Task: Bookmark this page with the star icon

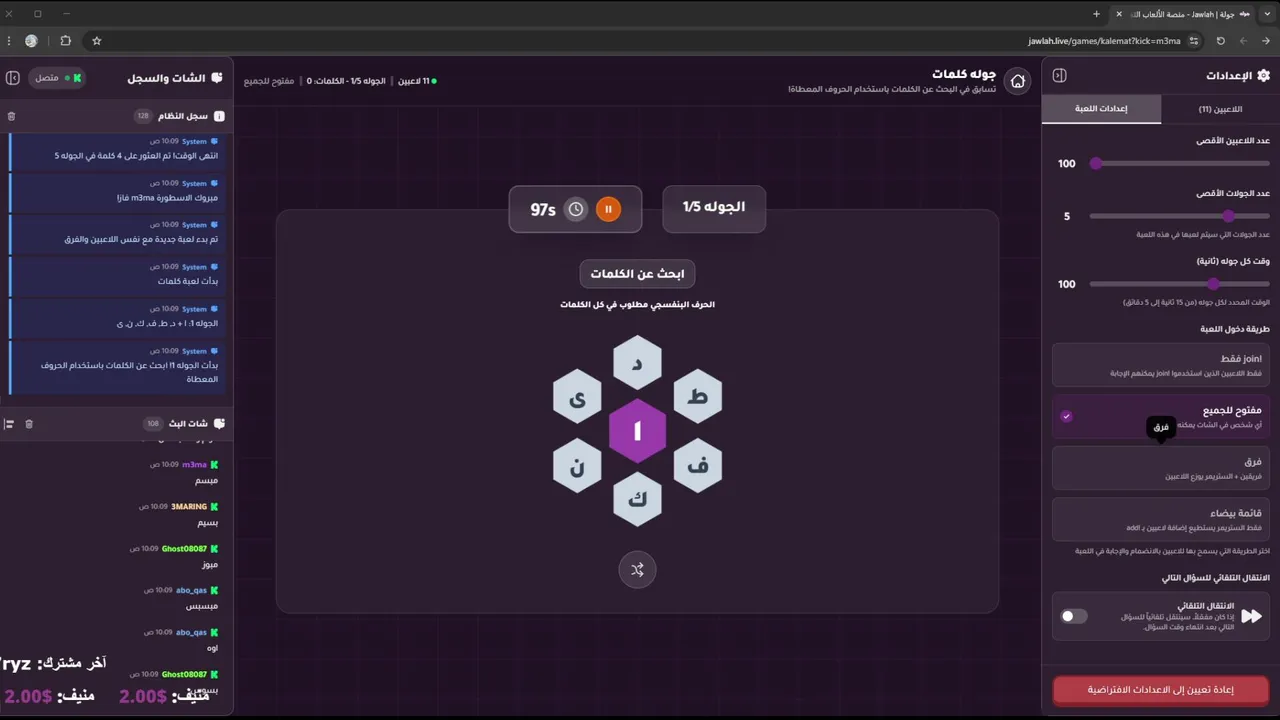Action: click(97, 41)
